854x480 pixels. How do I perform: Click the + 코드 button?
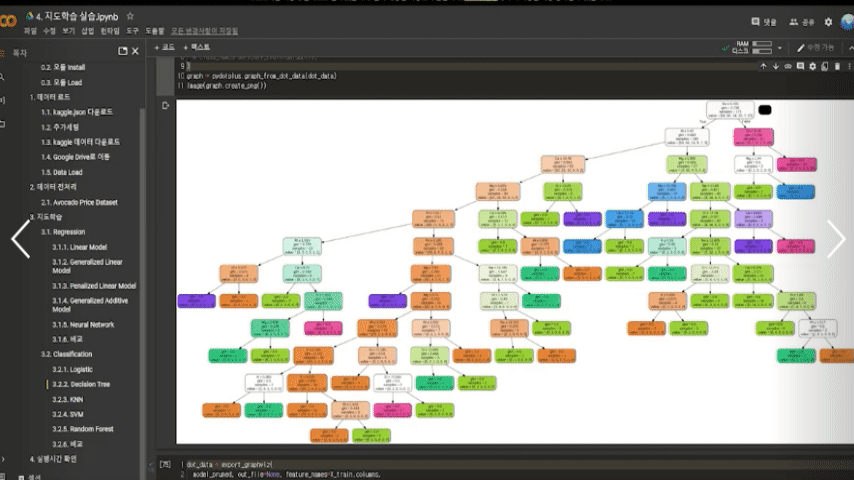pyautogui.click(x=164, y=47)
